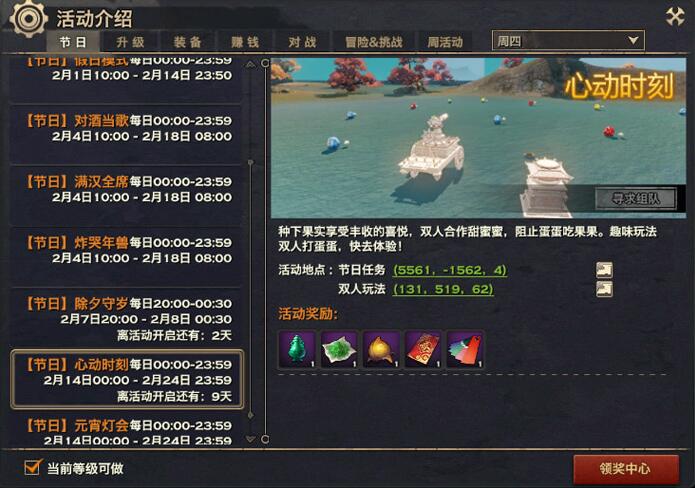
Task: Click the green leaf cloth reward icon
Action: 339,349
